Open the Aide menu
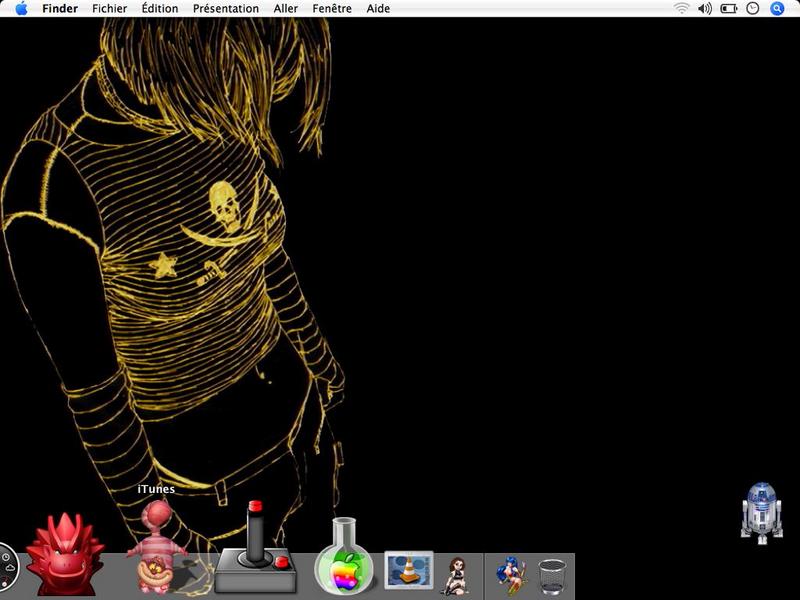Image resolution: width=800 pixels, height=600 pixels. (378, 8)
